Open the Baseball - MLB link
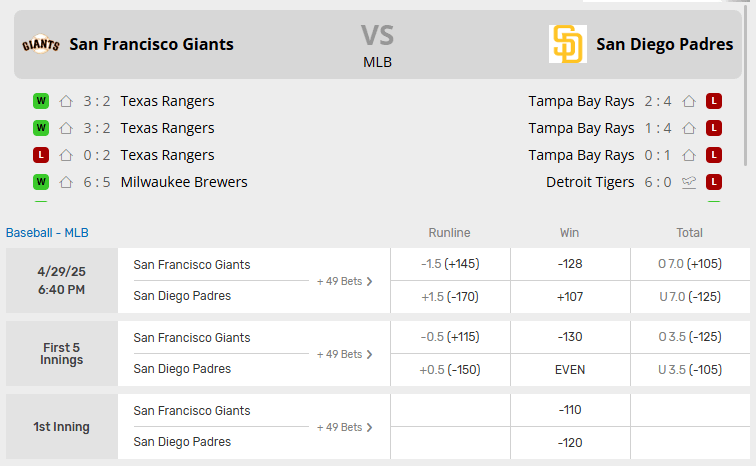Screen dimensions: 756x466 coord(47,233)
